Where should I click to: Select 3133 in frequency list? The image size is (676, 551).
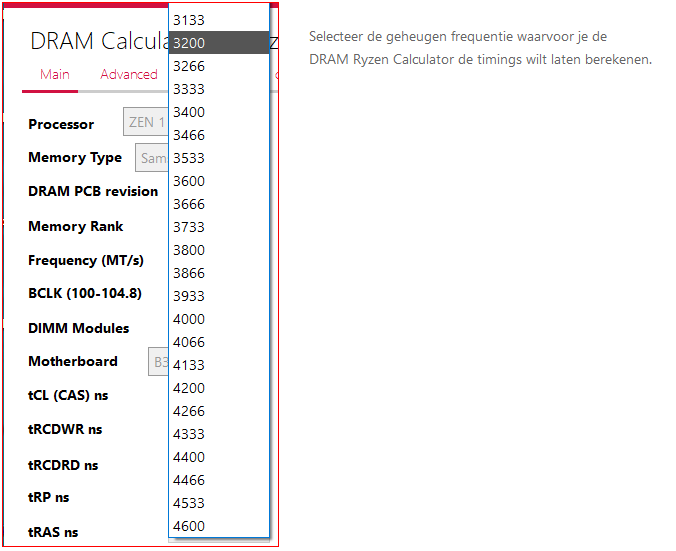219,20
